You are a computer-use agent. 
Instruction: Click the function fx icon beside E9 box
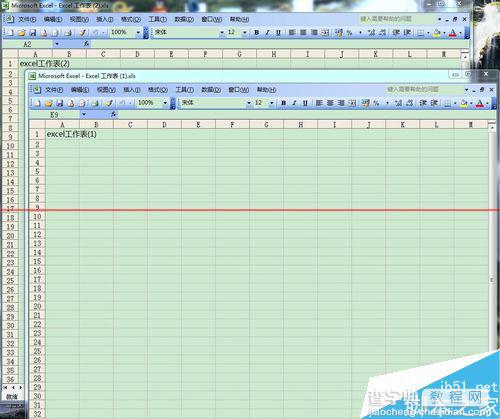click(113, 114)
